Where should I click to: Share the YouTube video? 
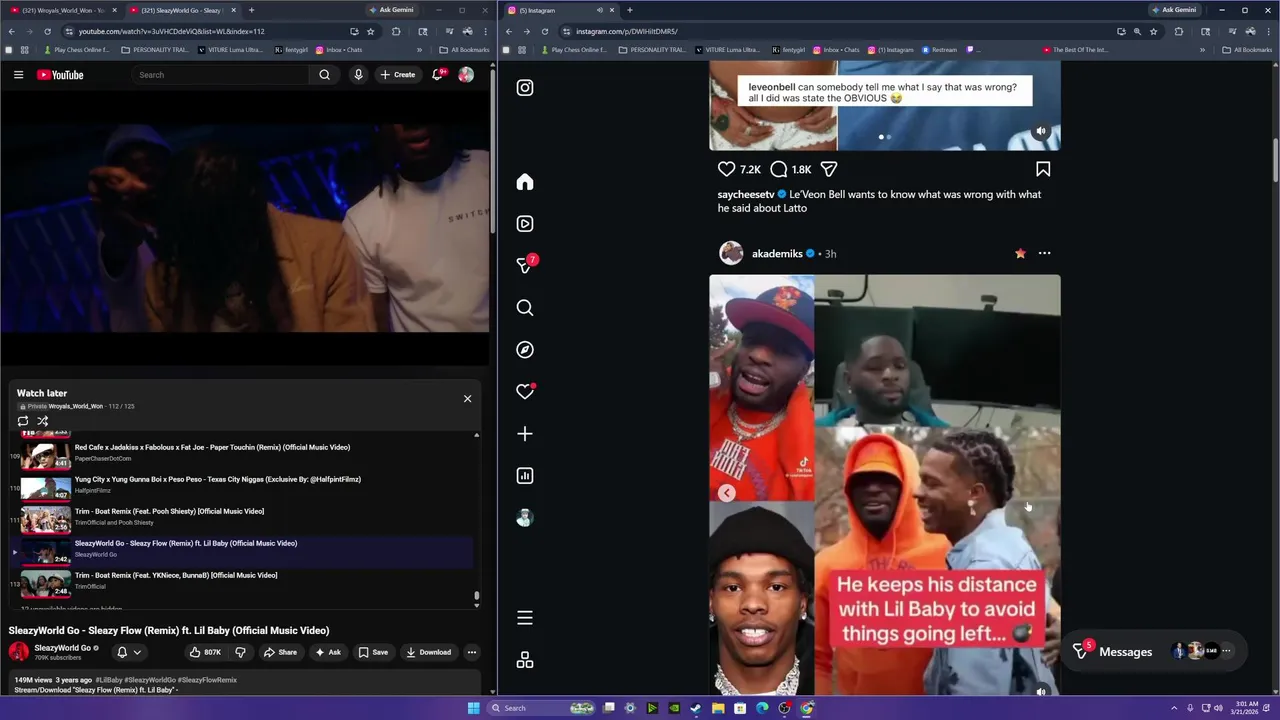(280, 652)
